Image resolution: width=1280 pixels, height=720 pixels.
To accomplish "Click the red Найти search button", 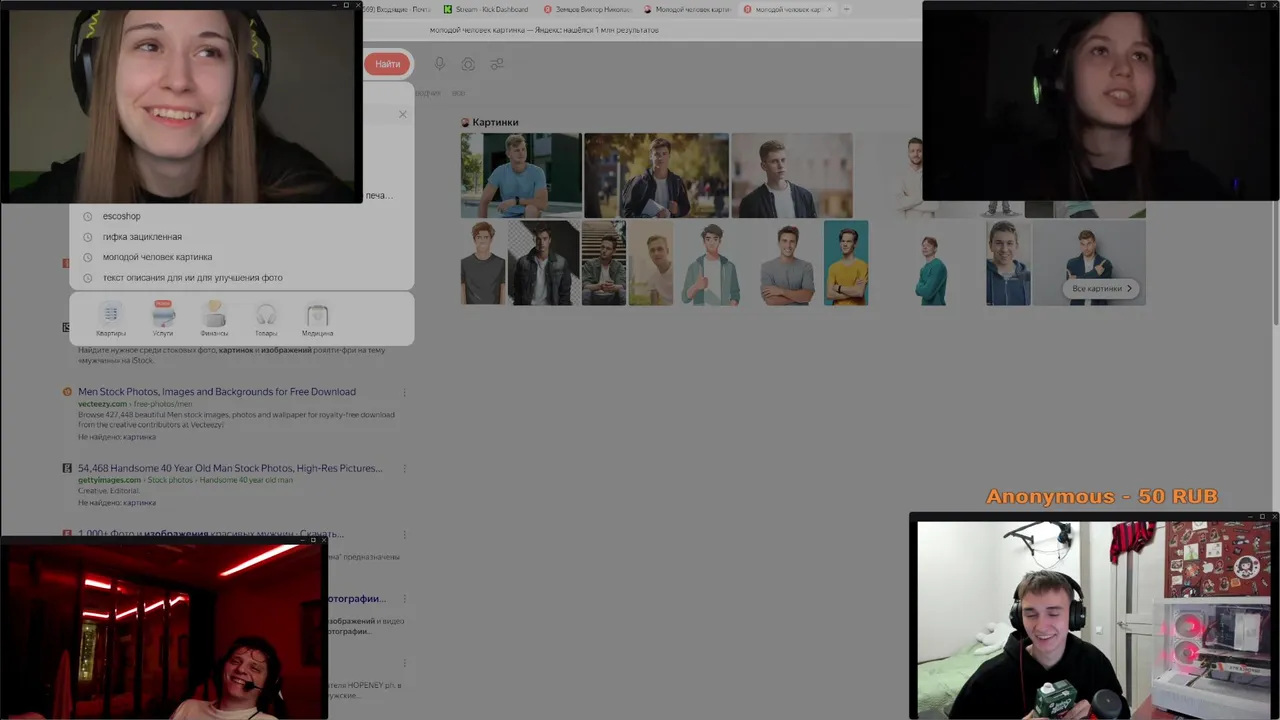I will 387,64.
